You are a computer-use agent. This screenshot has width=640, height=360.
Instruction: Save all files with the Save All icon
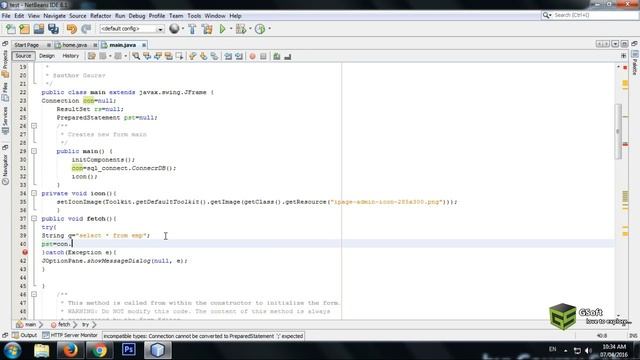pos(53,29)
